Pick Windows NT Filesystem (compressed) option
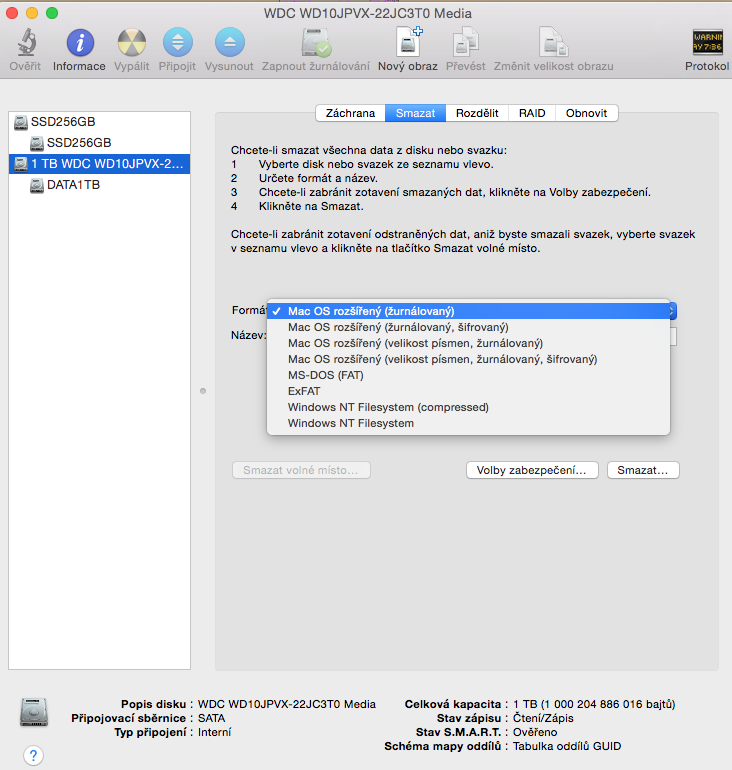732x770 pixels. point(388,407)
